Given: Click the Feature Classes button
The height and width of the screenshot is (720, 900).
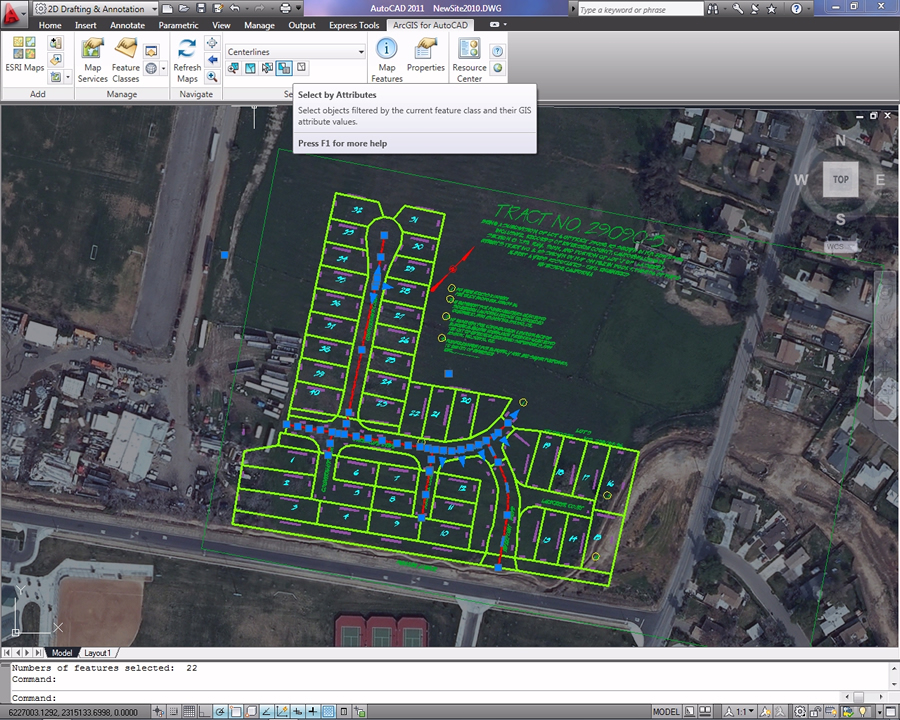Looking at the screenshot, I should click(x=125, y=60).
